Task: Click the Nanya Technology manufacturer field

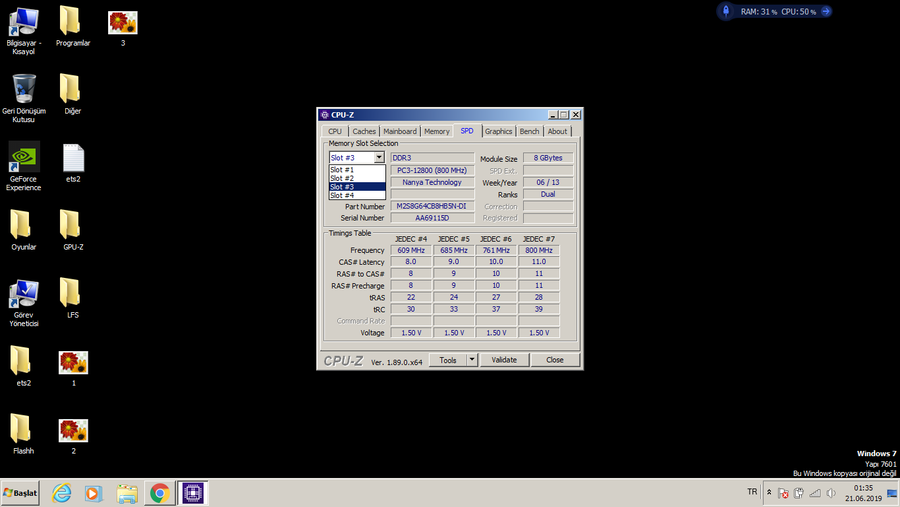Action: tap(432, 182)
